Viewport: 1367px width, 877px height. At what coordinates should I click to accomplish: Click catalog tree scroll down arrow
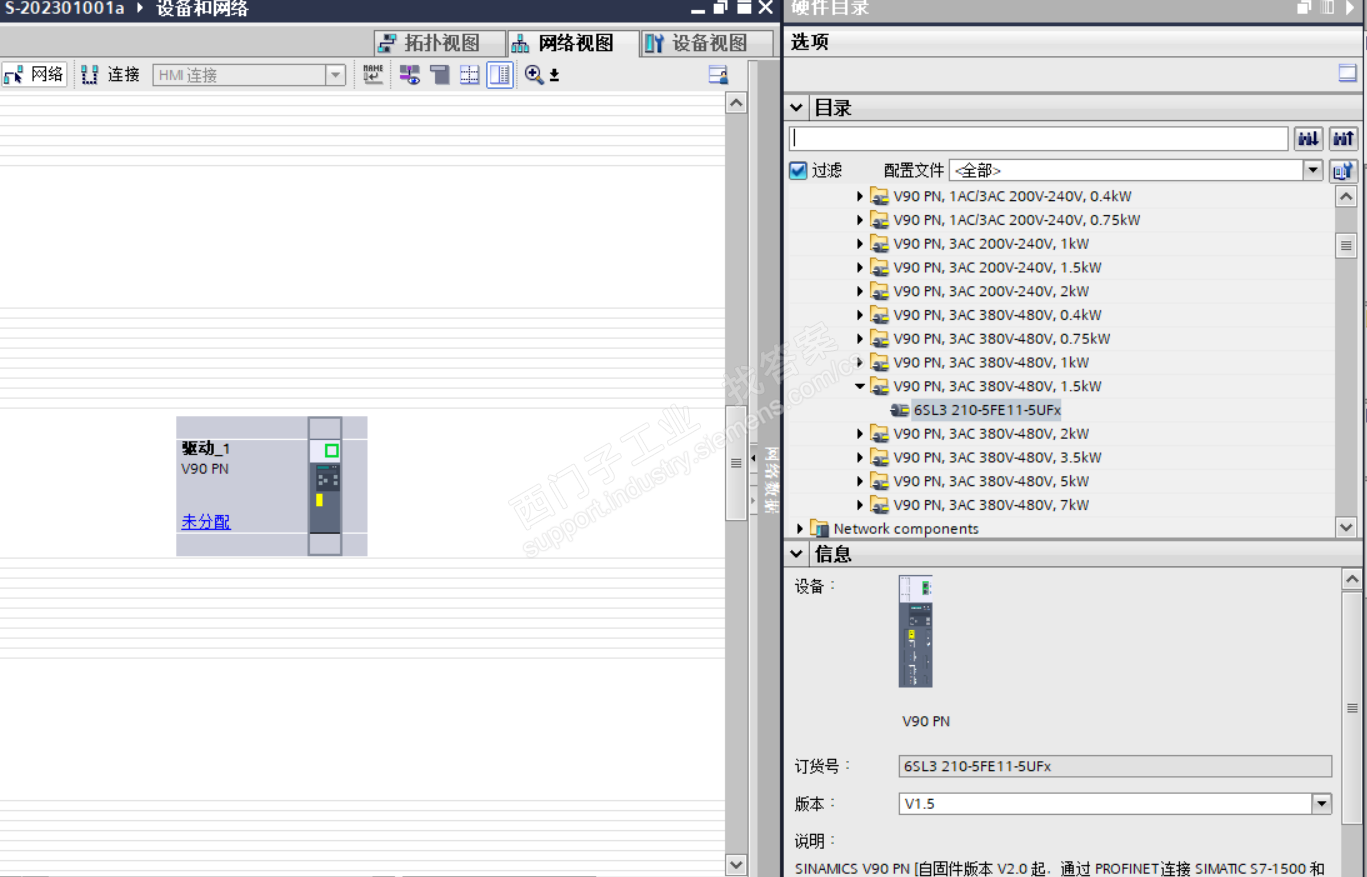(1346, 527)
